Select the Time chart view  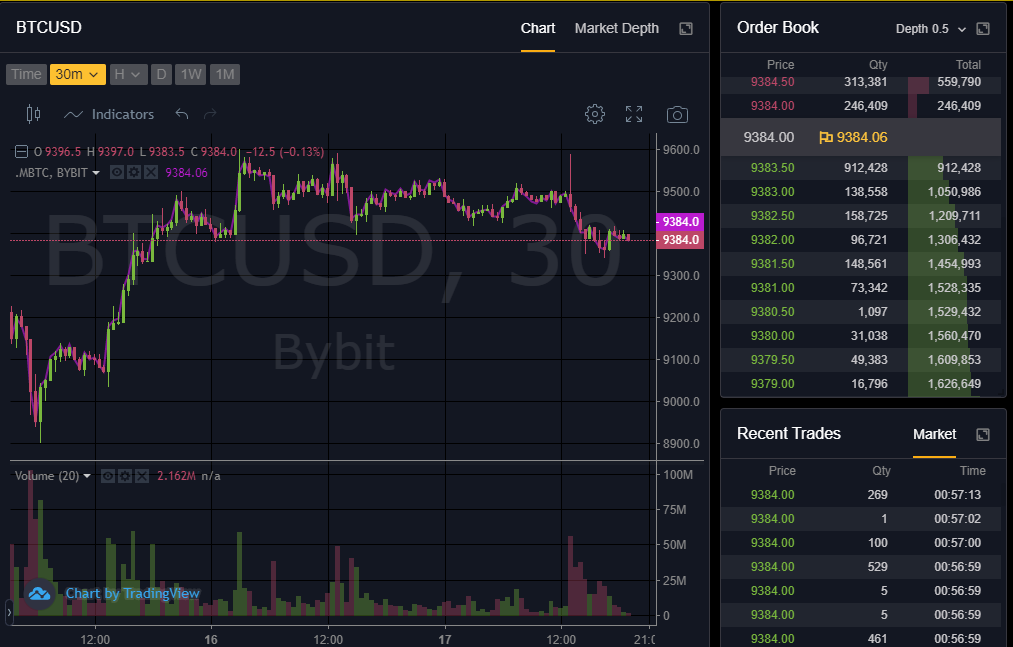(x=26, y=74)
